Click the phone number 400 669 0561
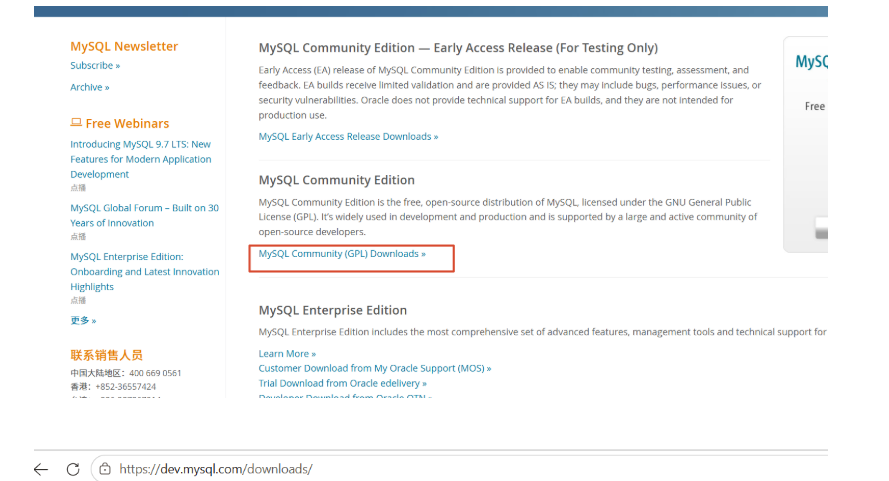 [155, 373]
